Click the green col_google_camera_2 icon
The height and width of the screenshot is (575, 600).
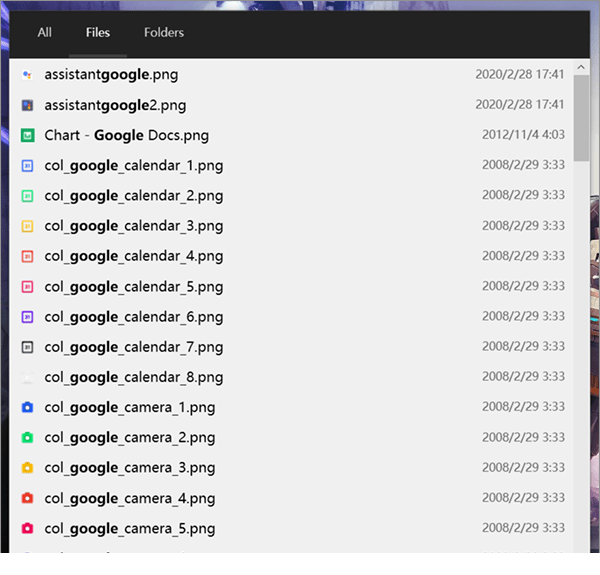[27, 438]
